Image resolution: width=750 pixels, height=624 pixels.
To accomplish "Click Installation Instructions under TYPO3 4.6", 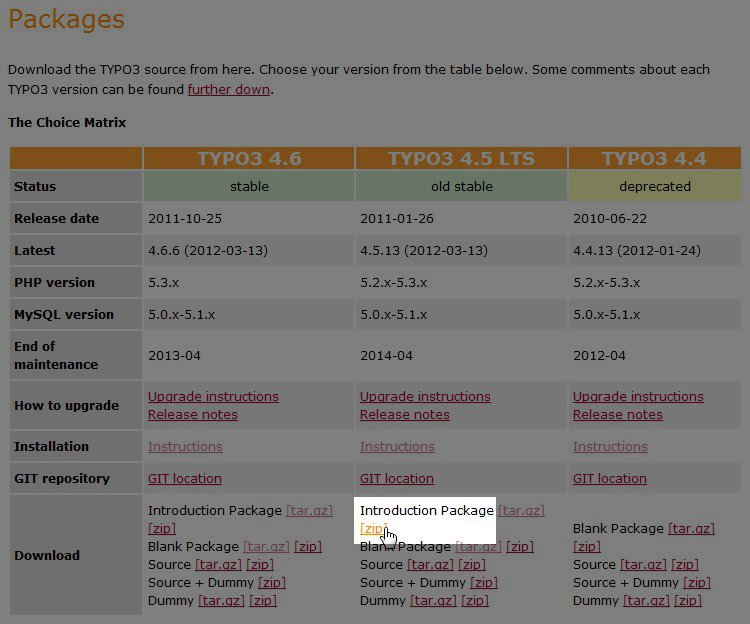I will [185, 447].
